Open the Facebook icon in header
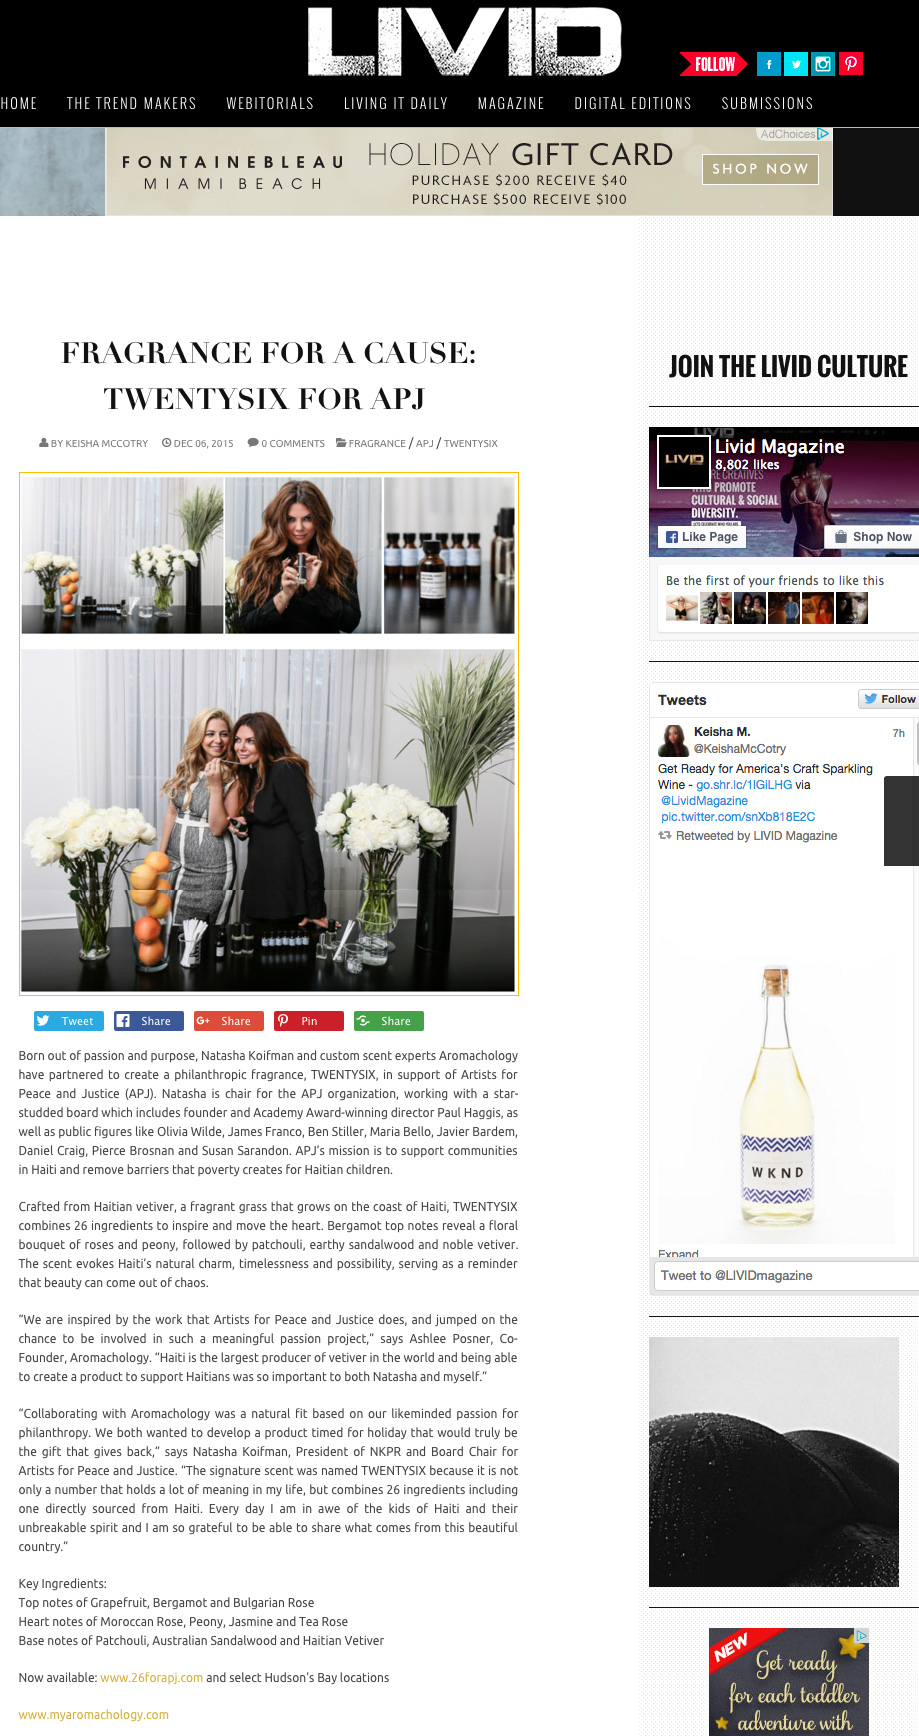 point(769,64)
